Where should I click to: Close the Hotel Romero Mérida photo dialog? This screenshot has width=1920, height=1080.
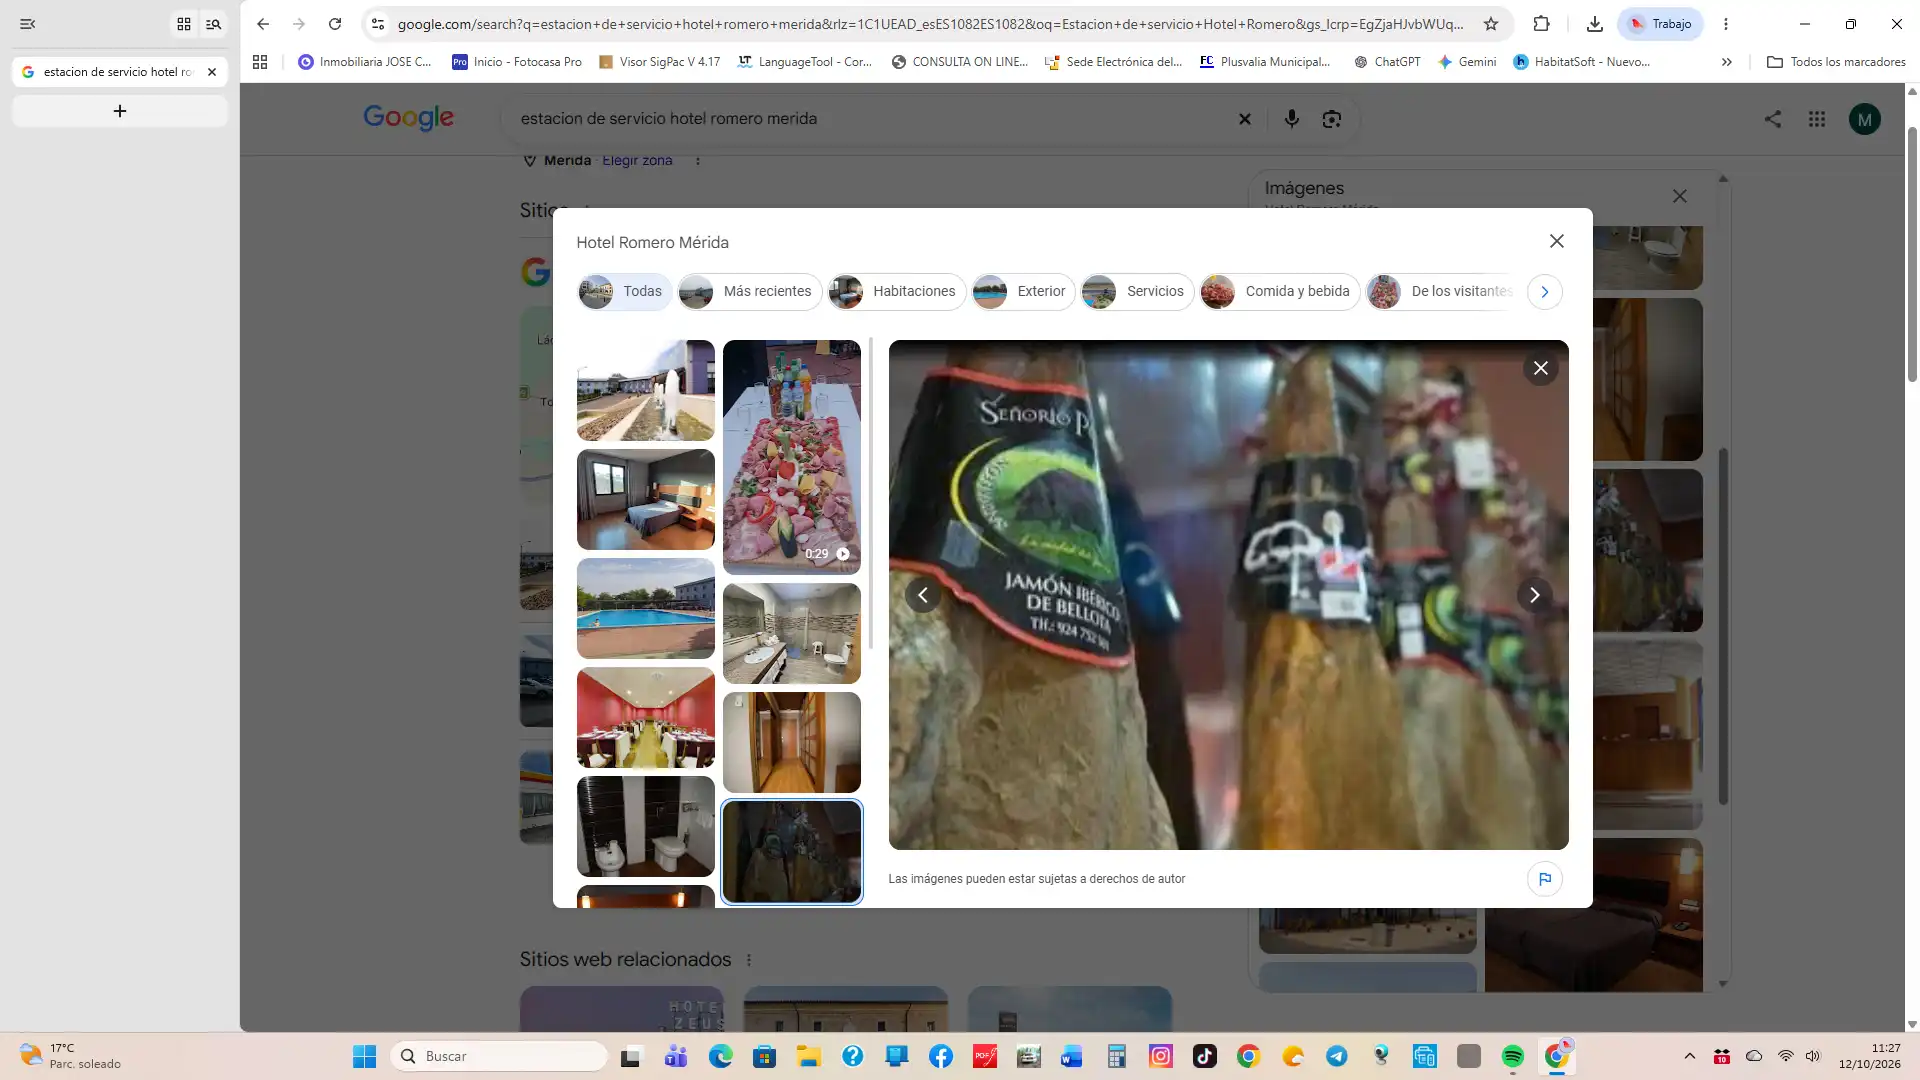pos(1556,241)
